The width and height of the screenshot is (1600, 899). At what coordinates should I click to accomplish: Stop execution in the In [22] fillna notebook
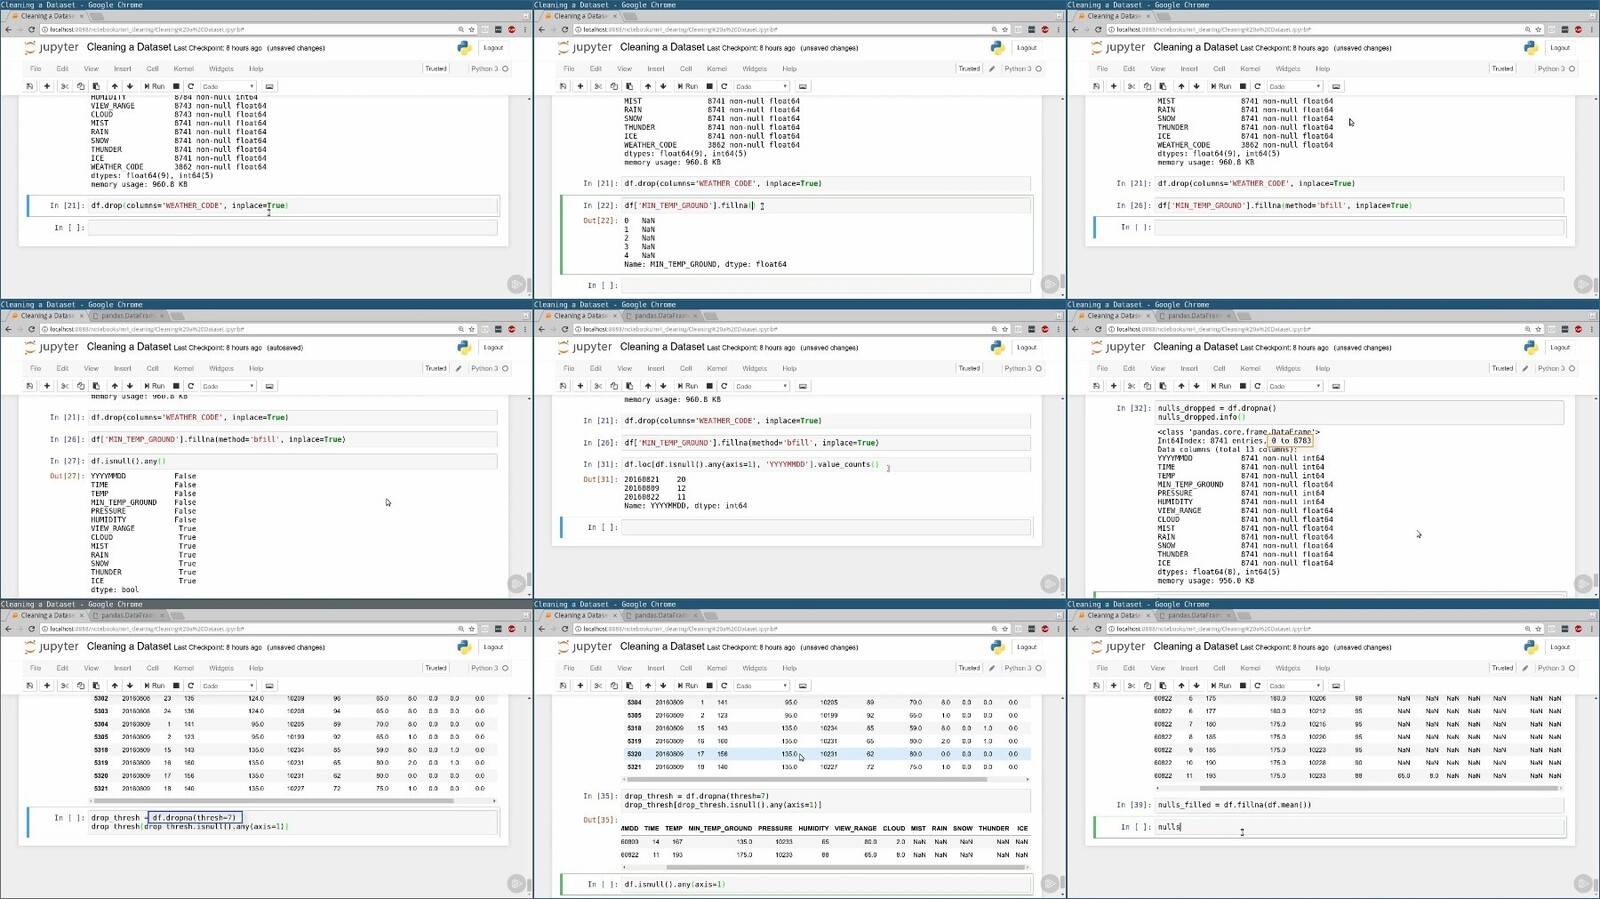pos(709,86)
